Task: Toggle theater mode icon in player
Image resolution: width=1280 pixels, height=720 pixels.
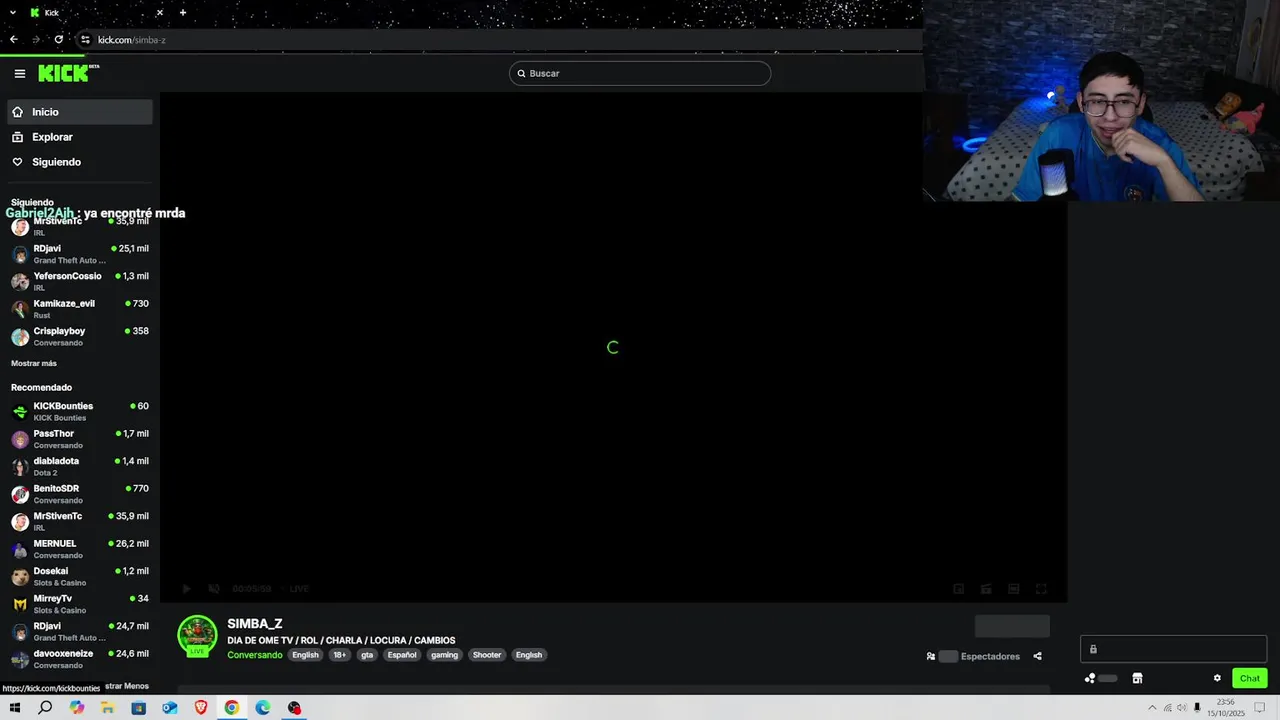Action: [1013, 589]
